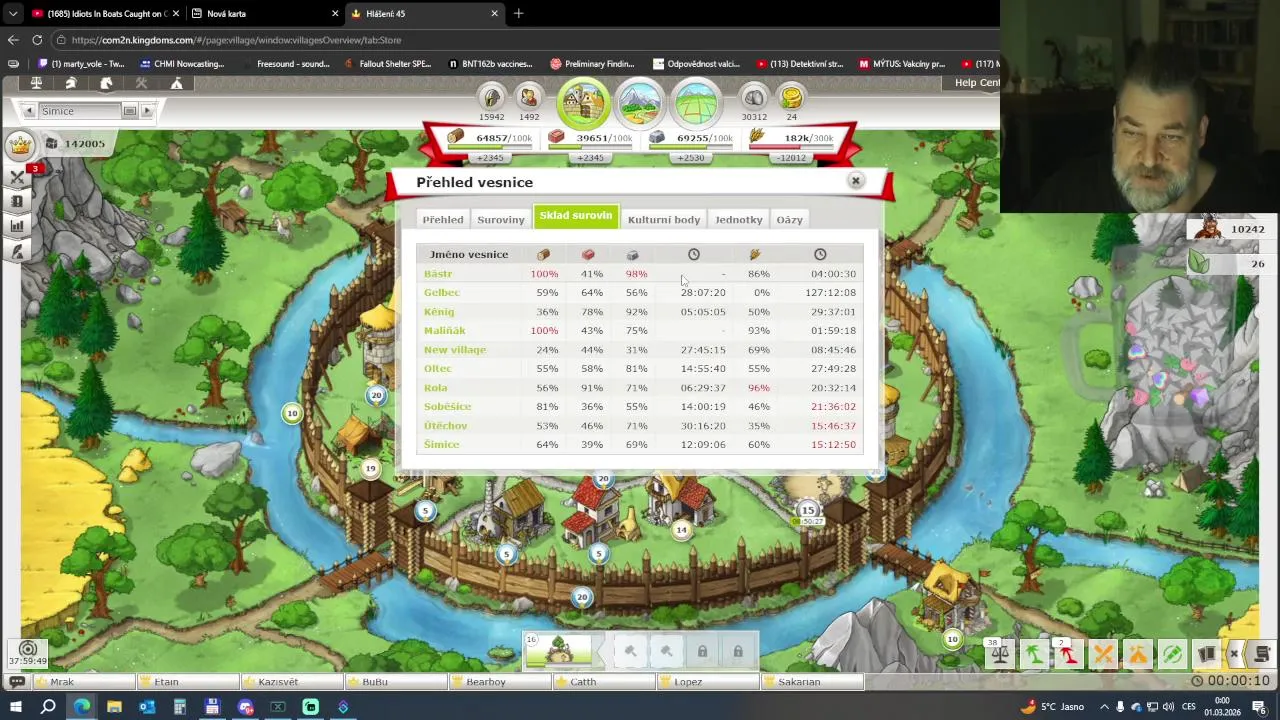Open crossed swords reports icon with badge 3
The height and width of the screenshot is (720, 1280).
tap(17, 177)
